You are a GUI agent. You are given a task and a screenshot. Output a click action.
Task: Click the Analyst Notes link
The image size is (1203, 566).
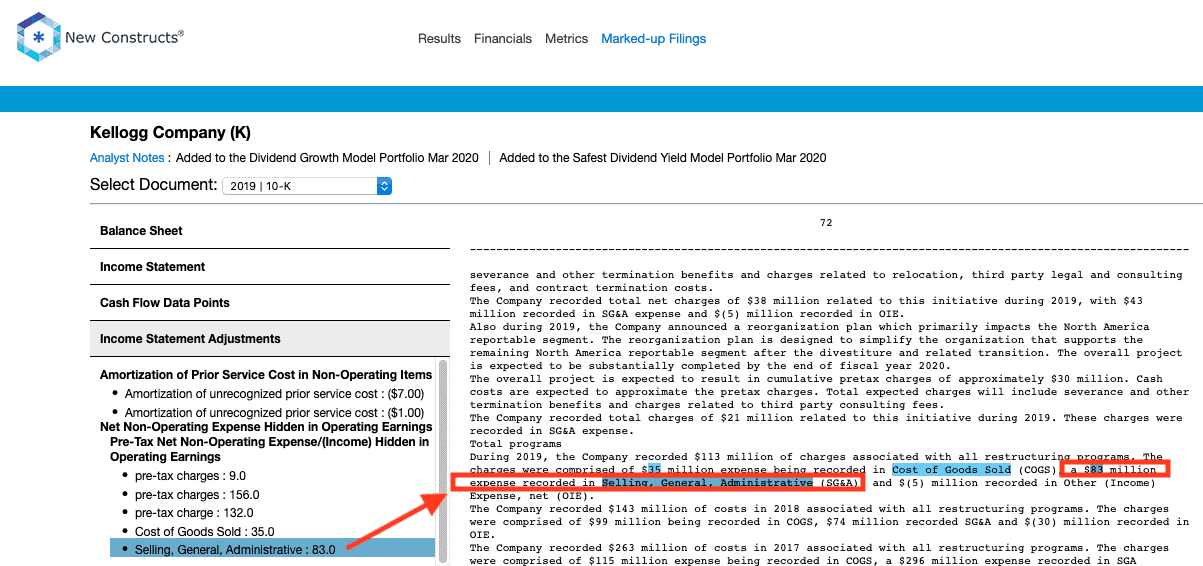click(127, 158)
